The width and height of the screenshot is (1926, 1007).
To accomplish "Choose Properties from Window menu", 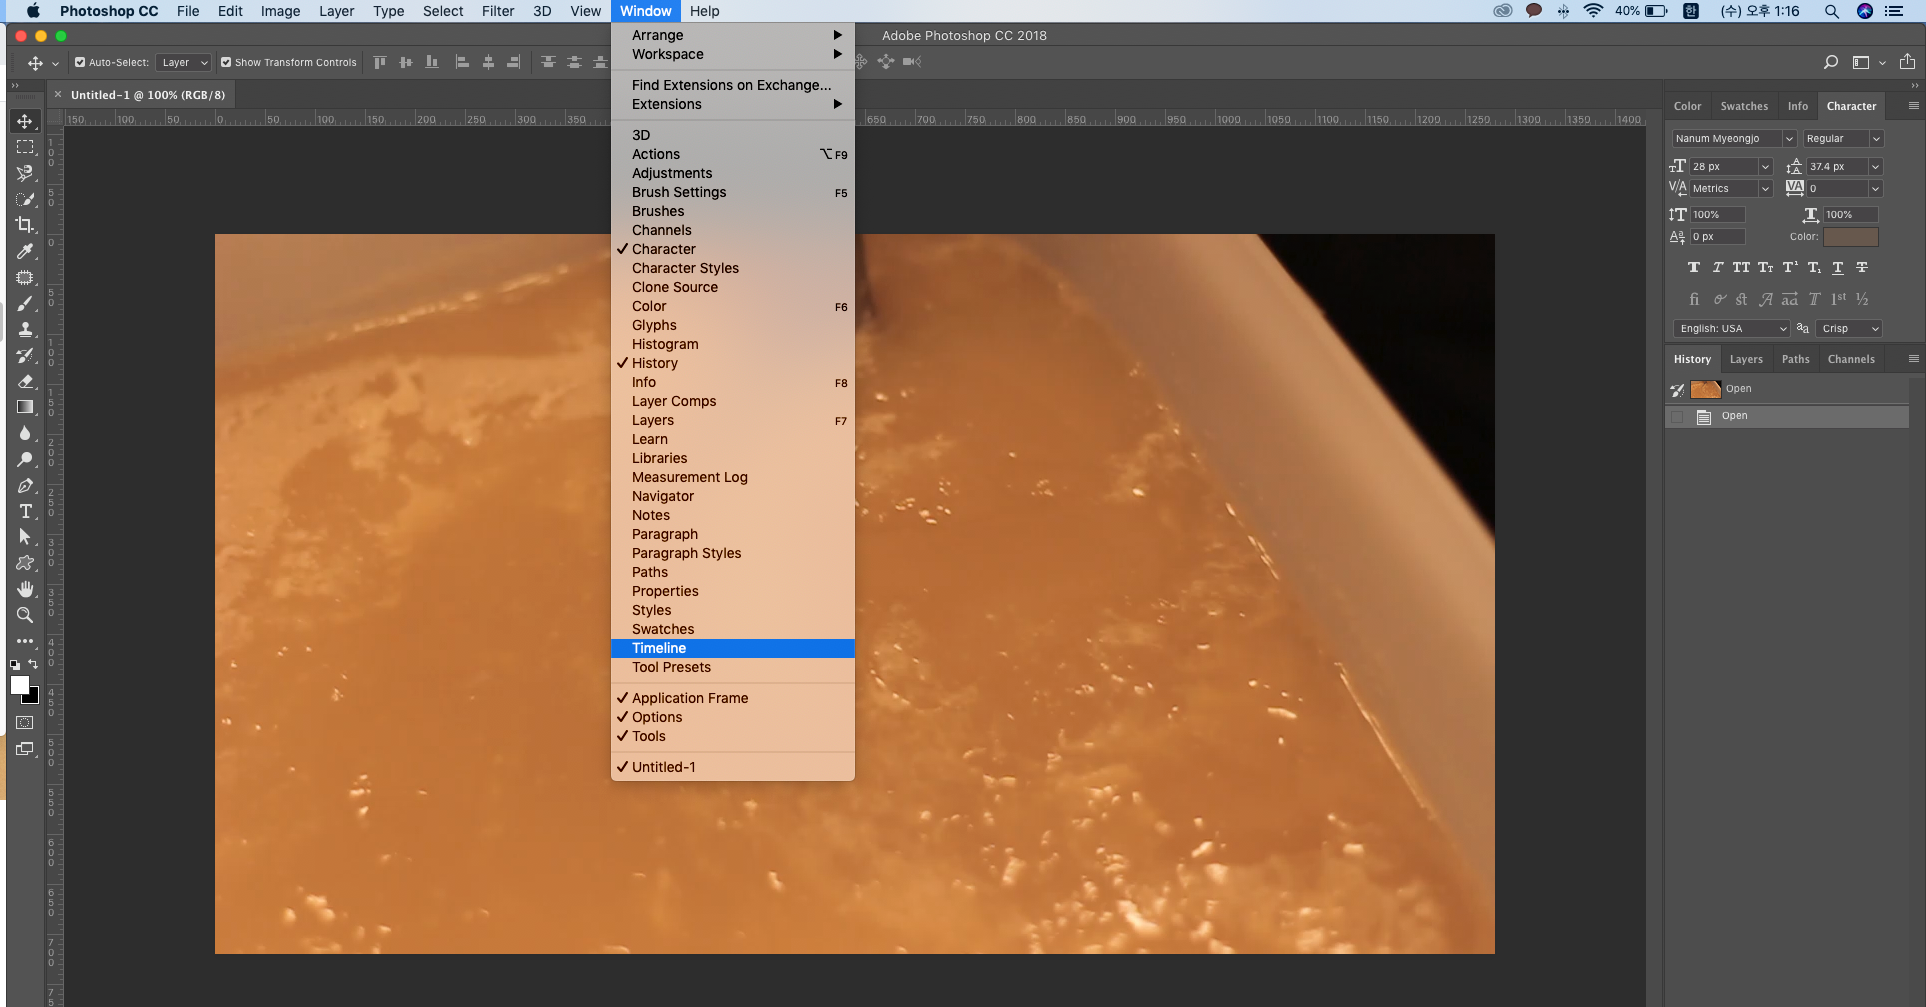I will point(733,591).
